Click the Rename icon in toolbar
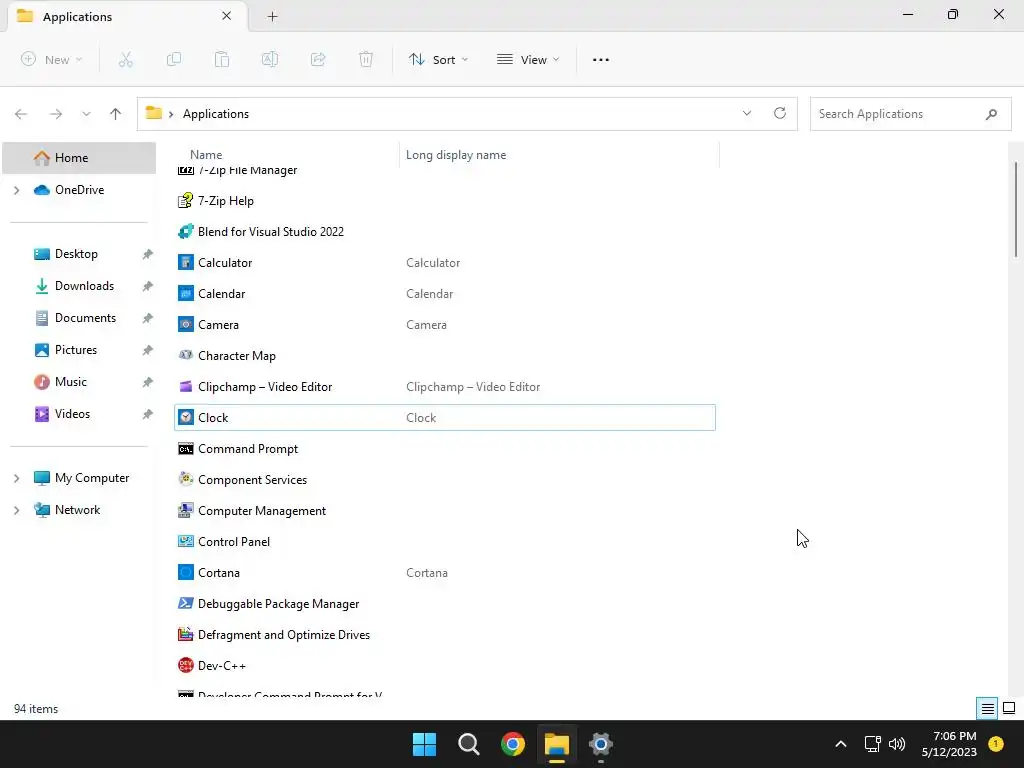This screenshot has width=1024, height=768. (270, 59)
